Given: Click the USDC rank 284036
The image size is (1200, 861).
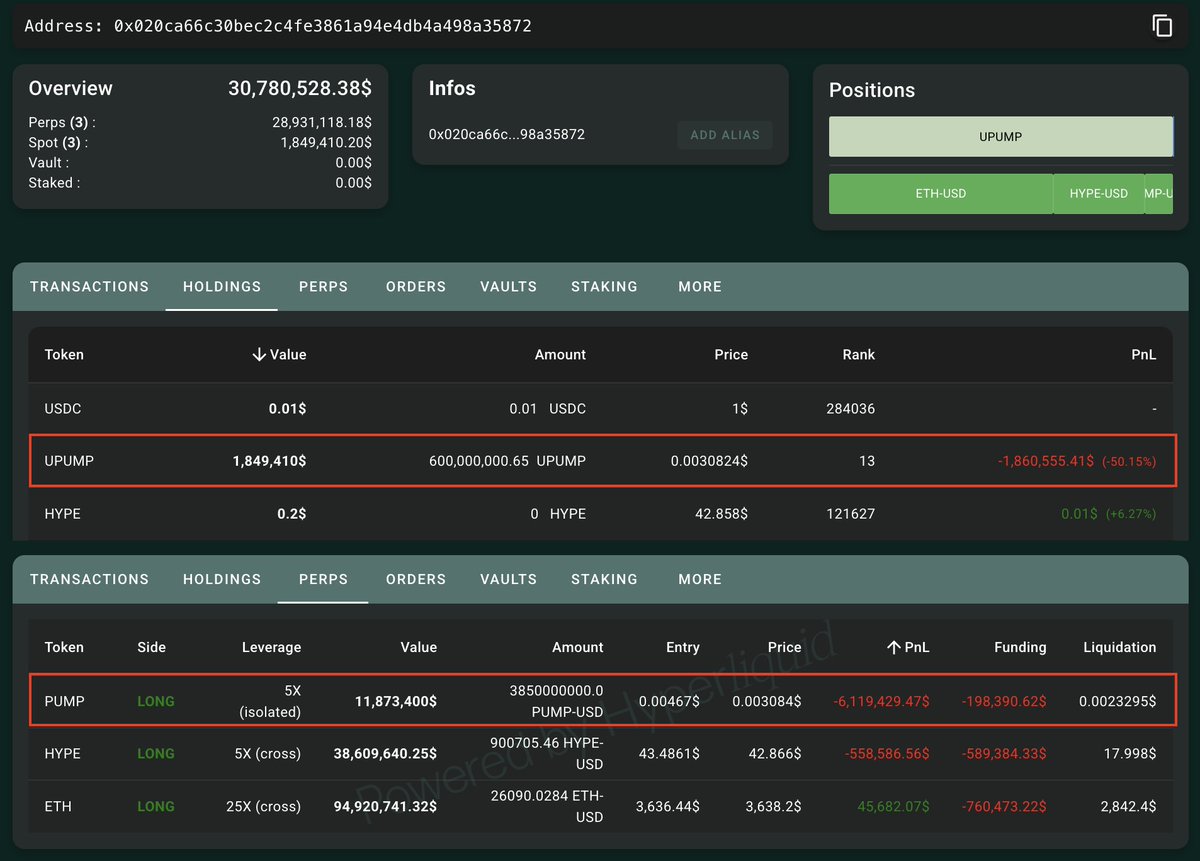Looking at the screenshot, I should (x=851, y=408).
